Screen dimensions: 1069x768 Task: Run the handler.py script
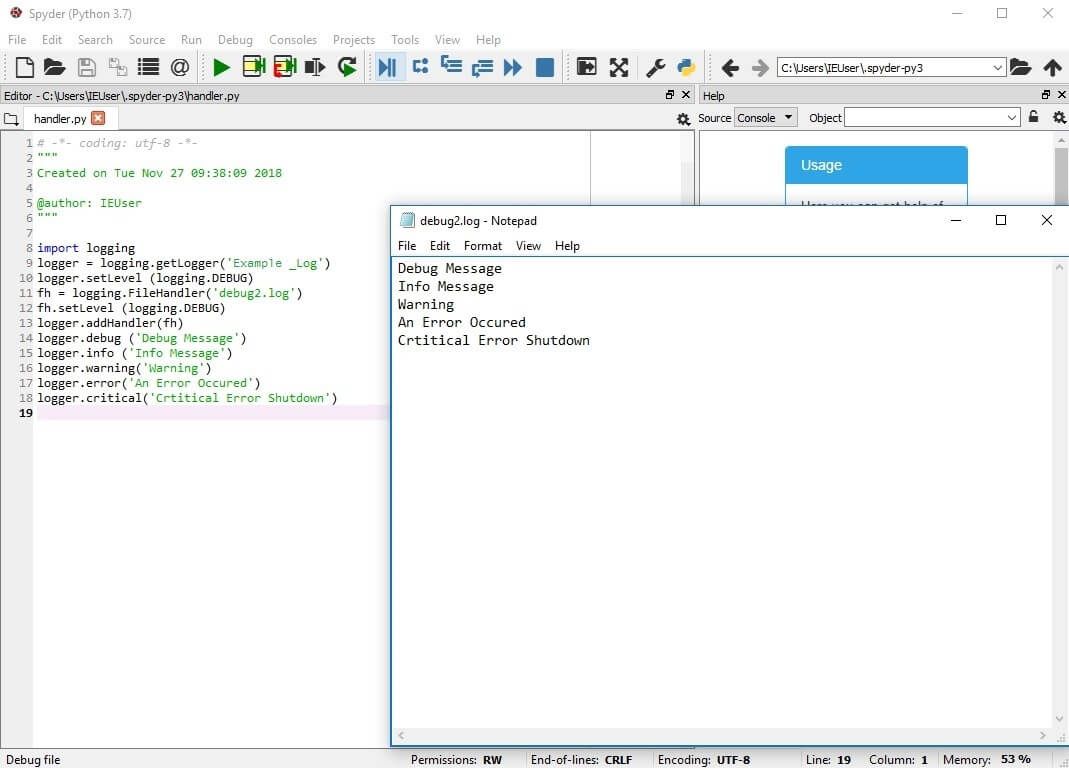pyautogui.click(x=220, y=67)
